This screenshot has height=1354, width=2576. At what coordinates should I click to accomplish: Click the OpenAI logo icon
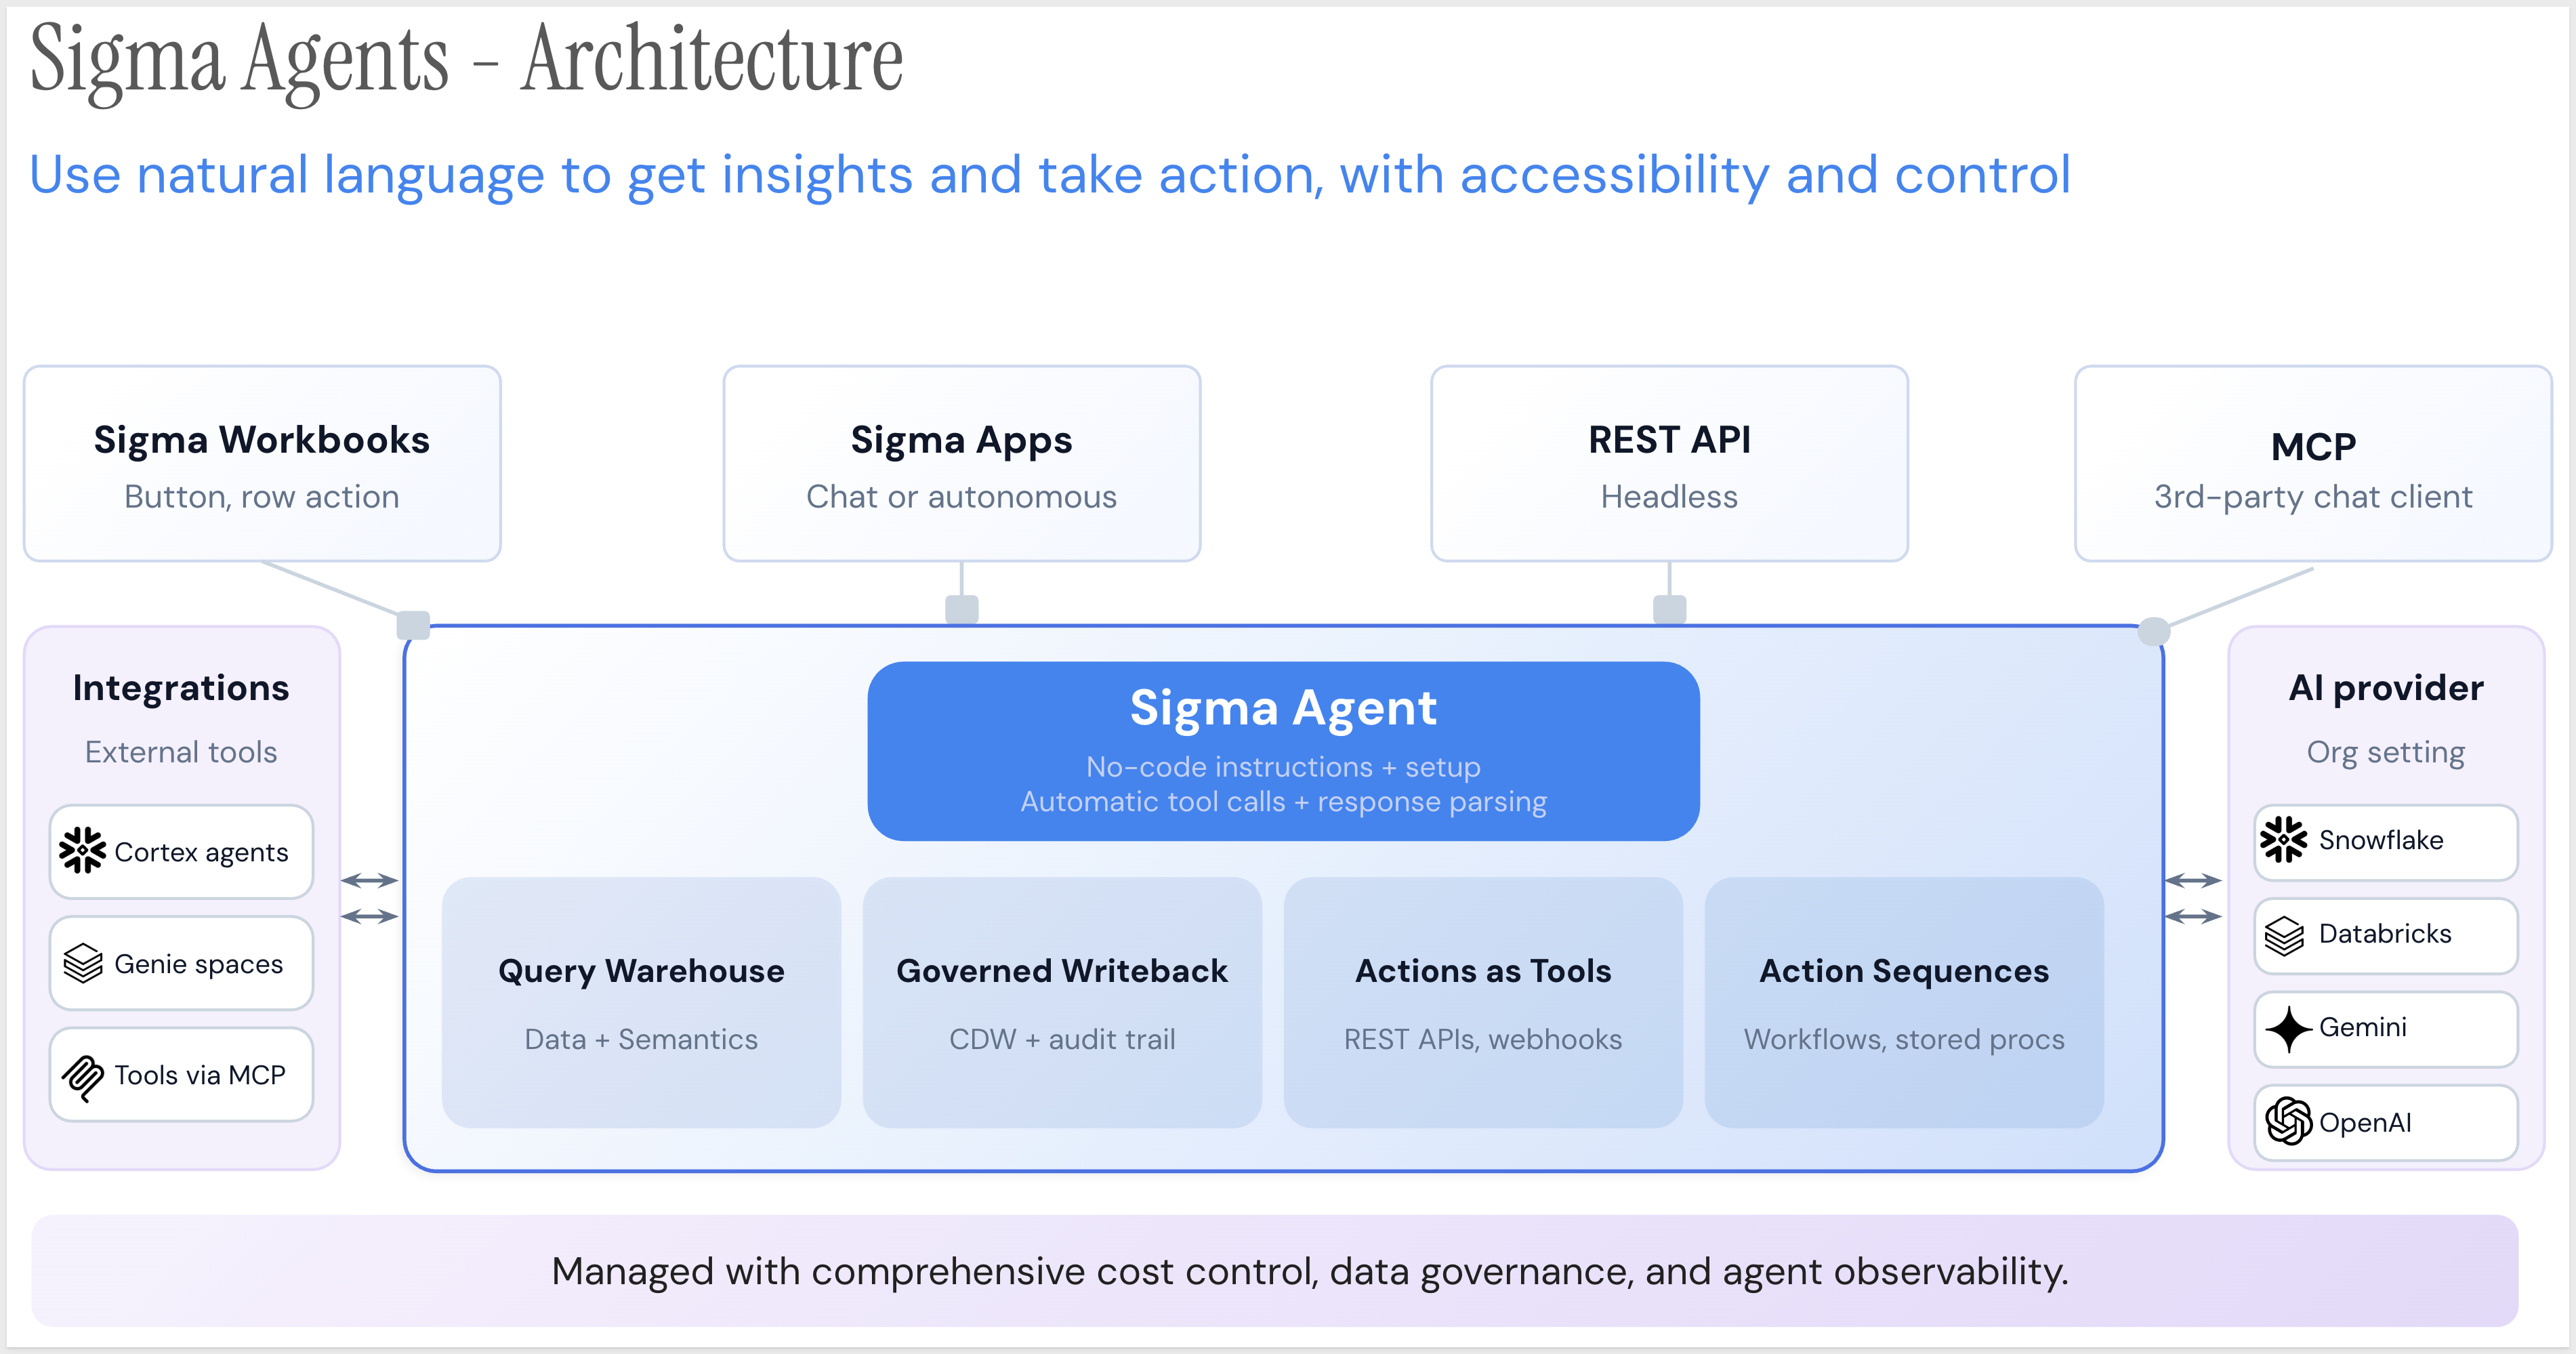tap(2288, 1121)
